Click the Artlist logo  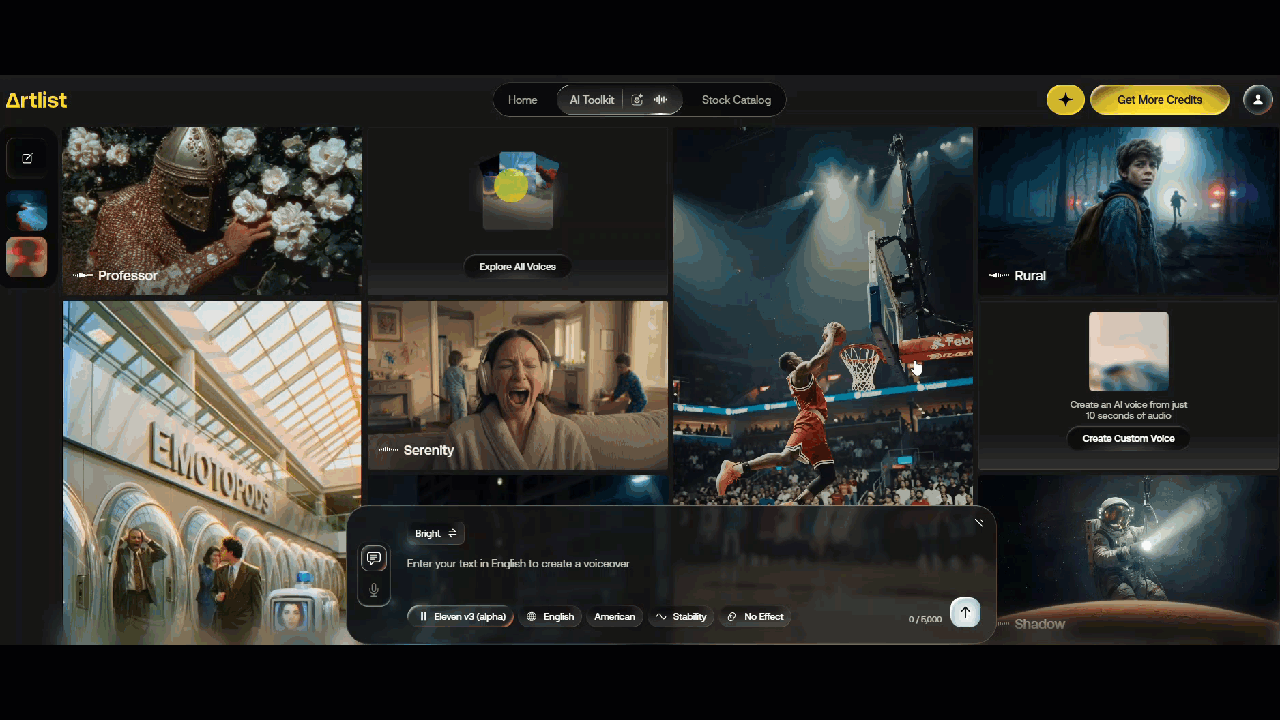point(37,100)
